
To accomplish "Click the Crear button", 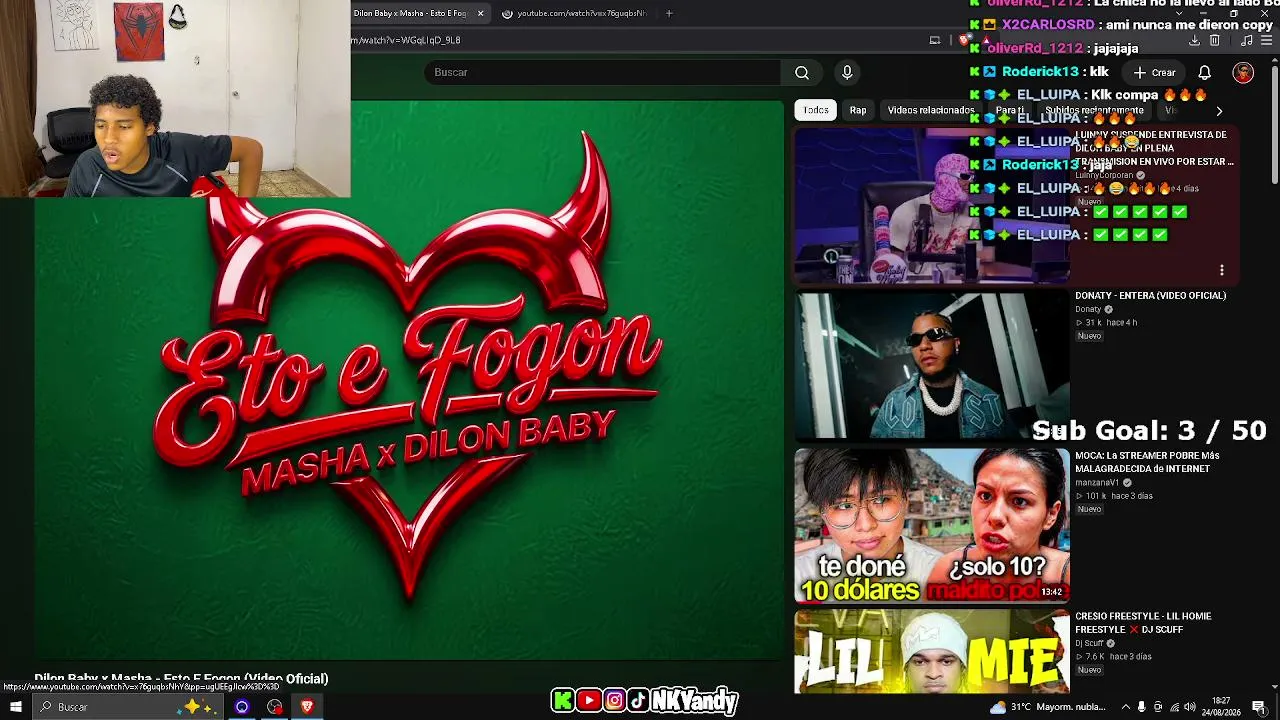I will pos(1154,72).
